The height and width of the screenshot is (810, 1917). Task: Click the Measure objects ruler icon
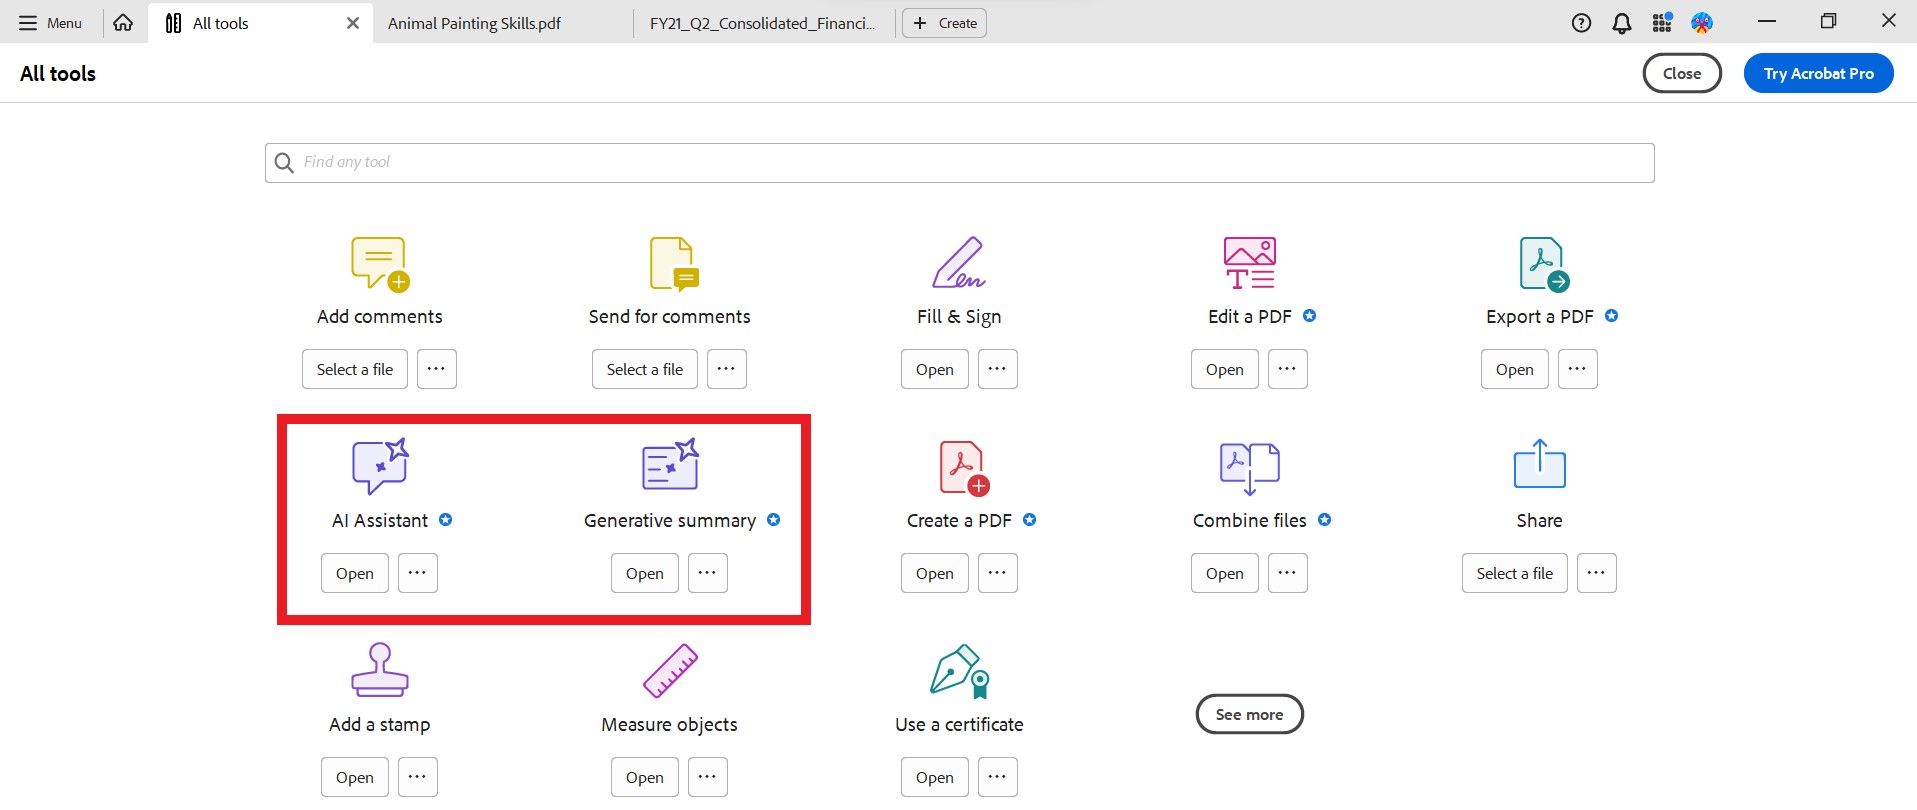click(670, 670)
